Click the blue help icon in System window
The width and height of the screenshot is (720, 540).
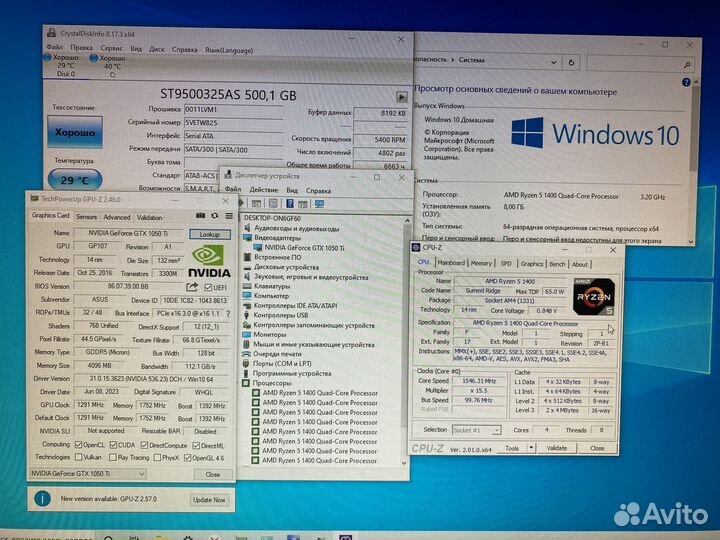coord(686,83)
